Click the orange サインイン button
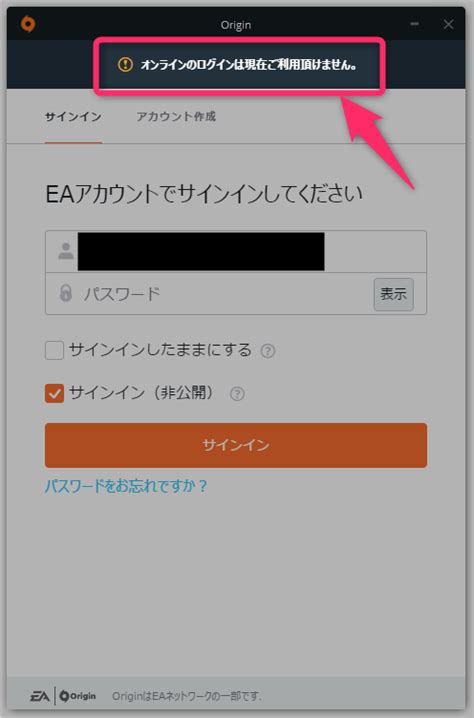 click(236, 445)
